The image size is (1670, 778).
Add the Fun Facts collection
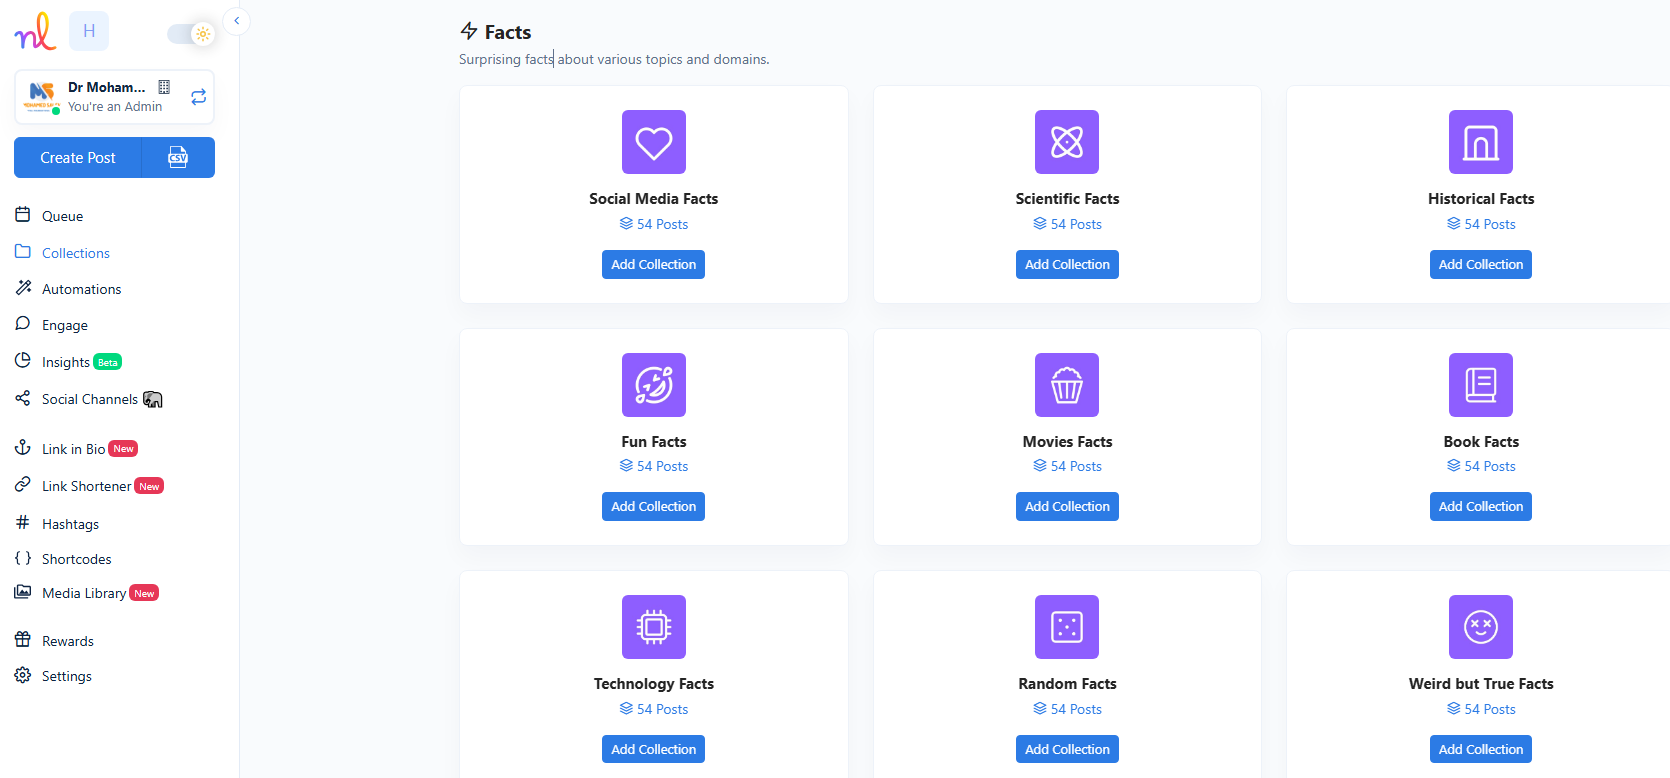(x=653, y=506)
